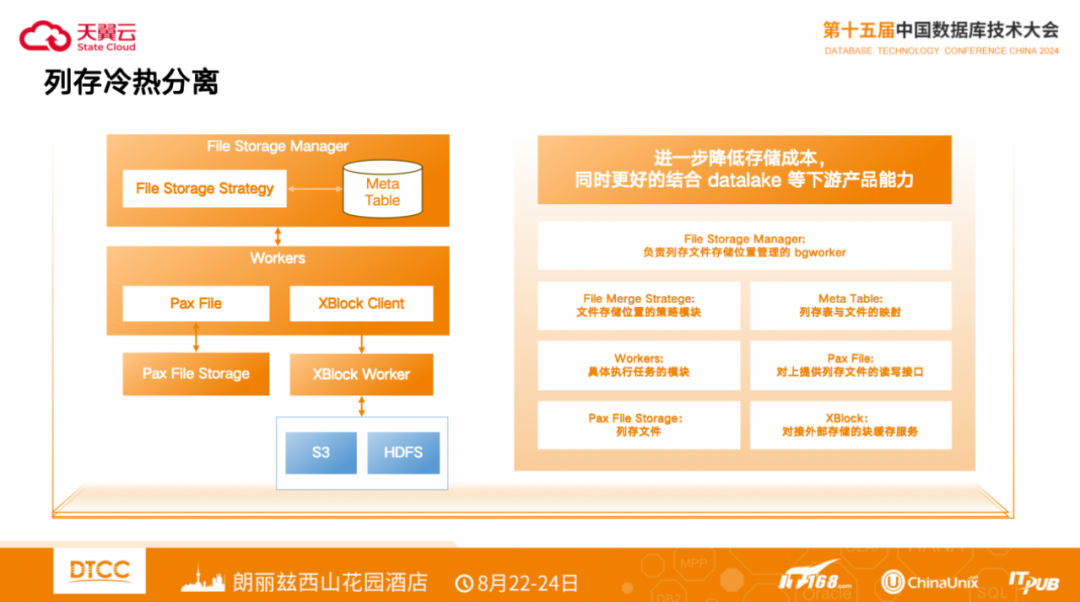
Task: Click the Pax File 读写接口 description card
Action: 851,365
